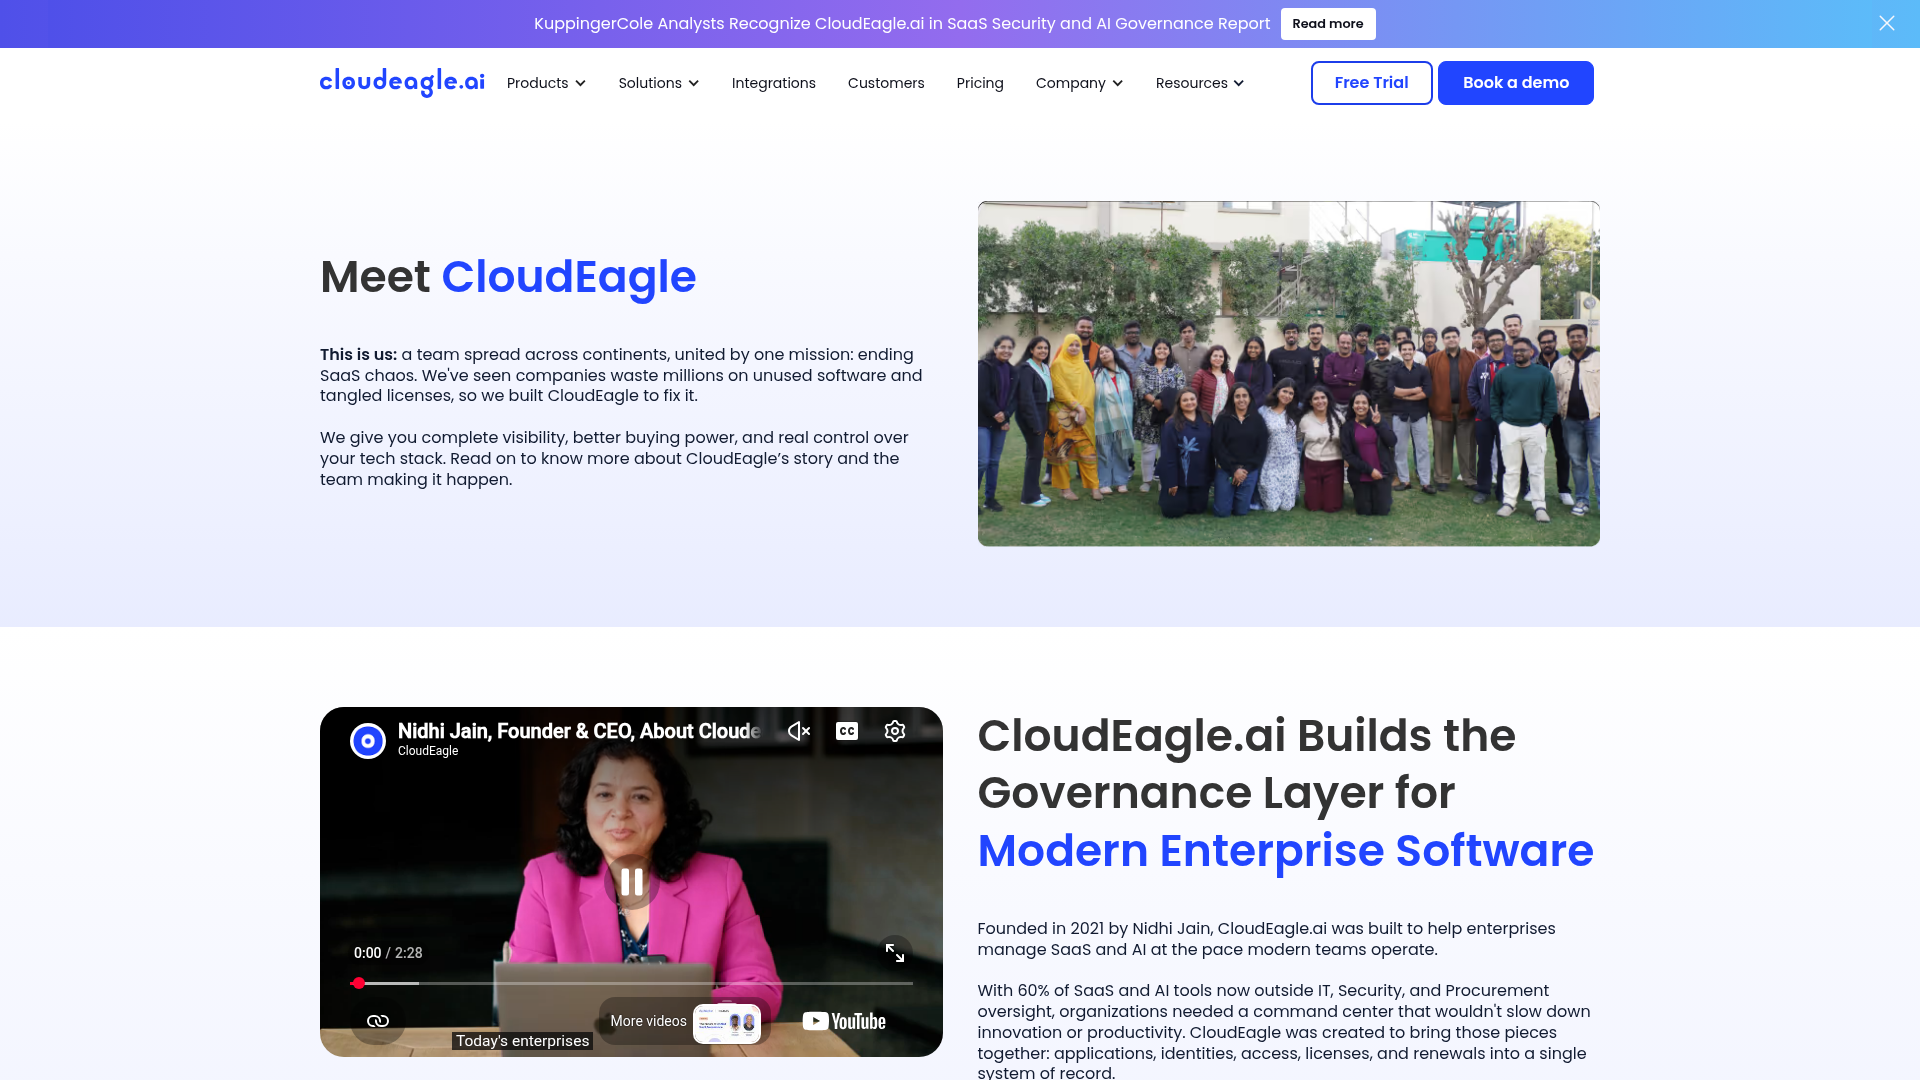The height and width of the screenshot is (1080, 1920).
Task: Seek along the video progress bar
Action: (x=631, y=983)
